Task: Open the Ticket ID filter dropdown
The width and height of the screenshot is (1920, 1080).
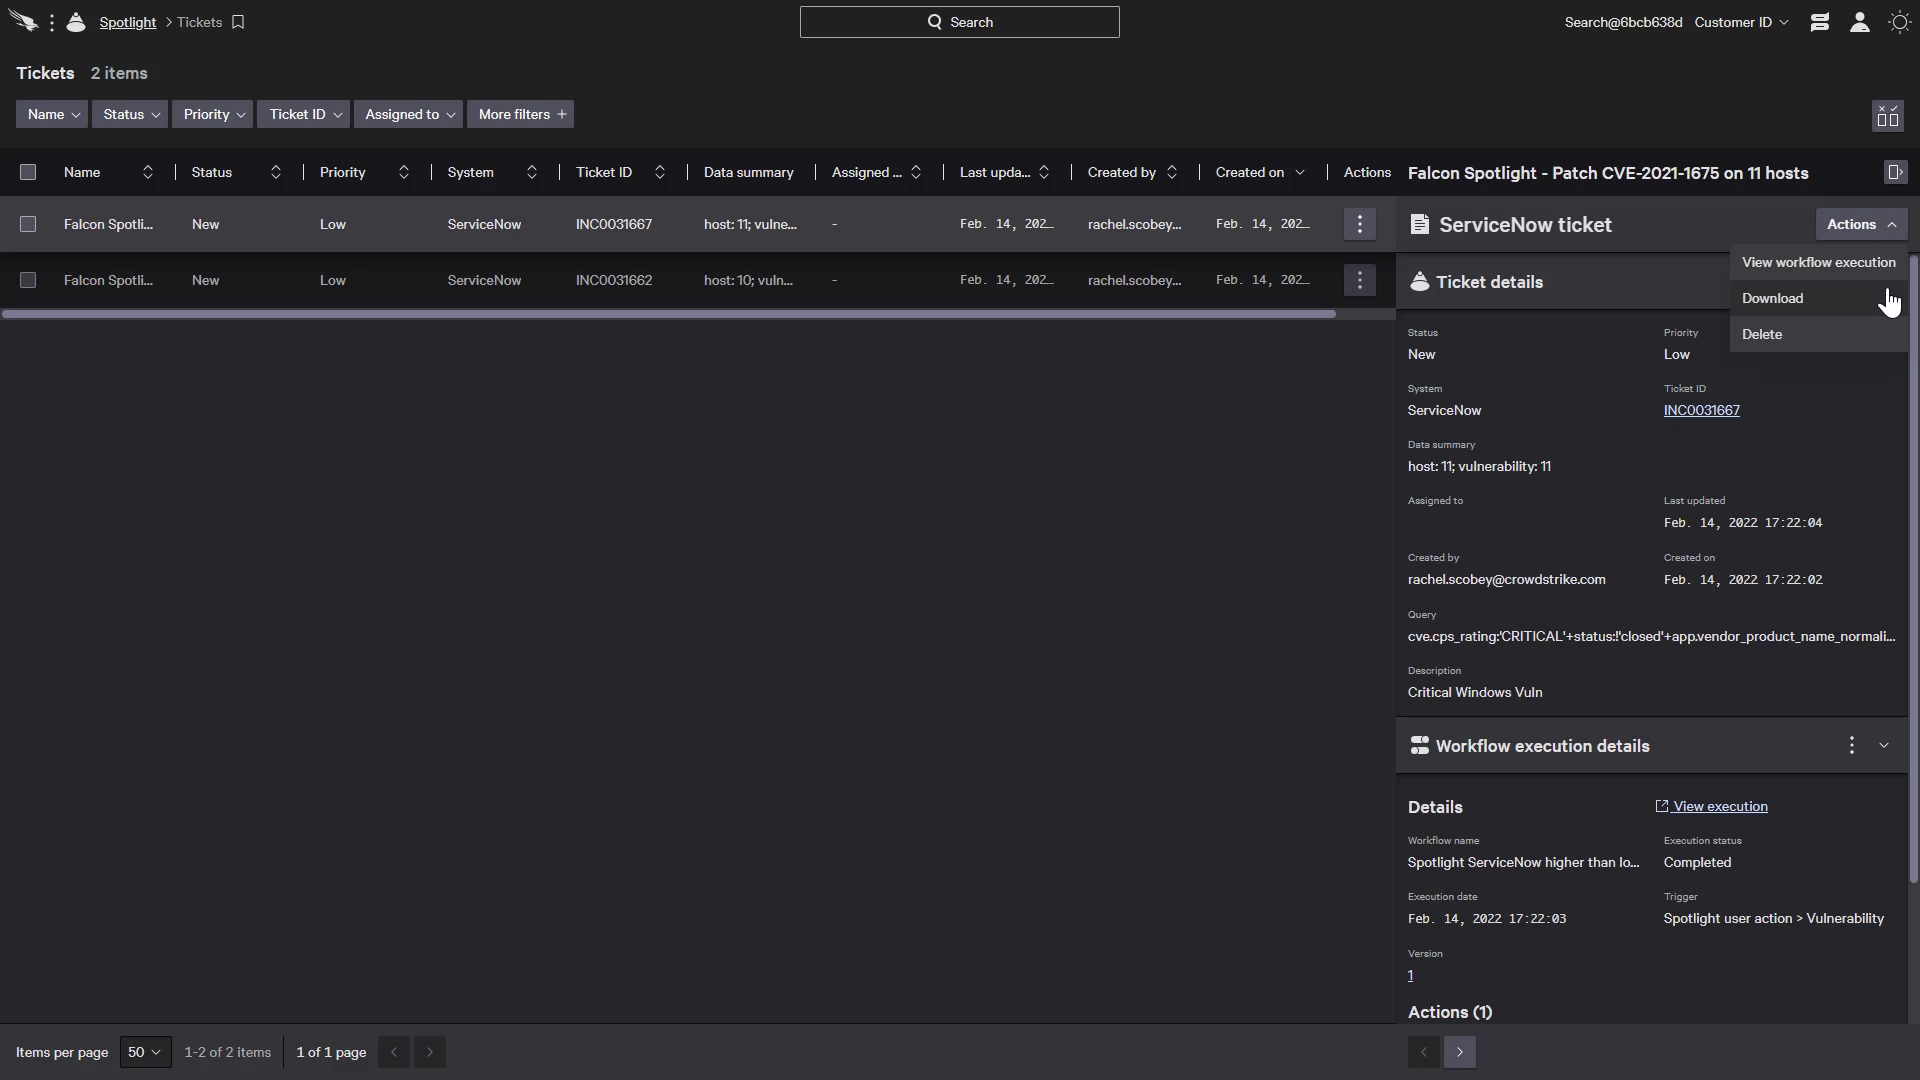Action: [x=304, y=114]
